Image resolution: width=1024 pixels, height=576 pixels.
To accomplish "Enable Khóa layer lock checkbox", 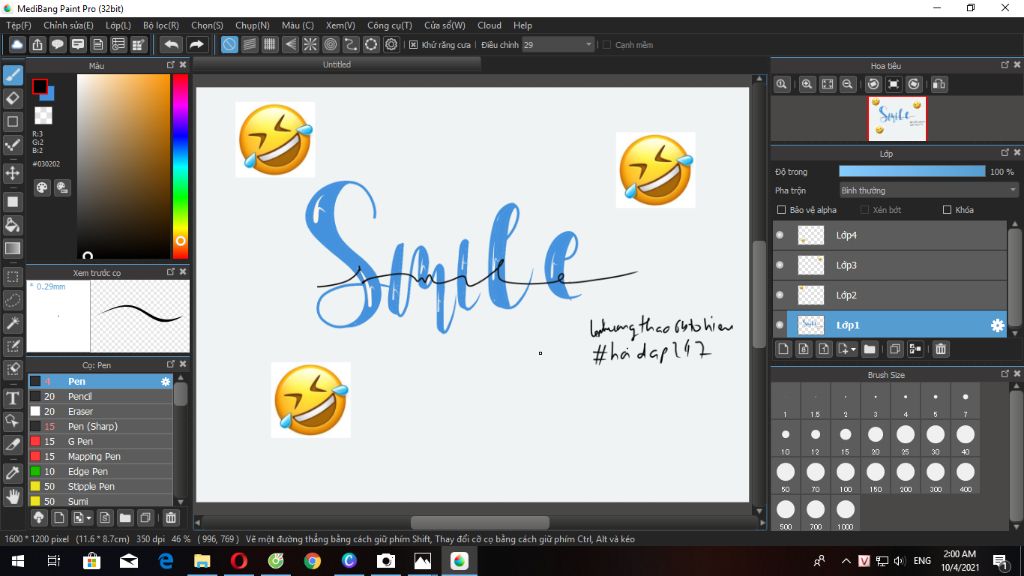I will coord(947,210).
